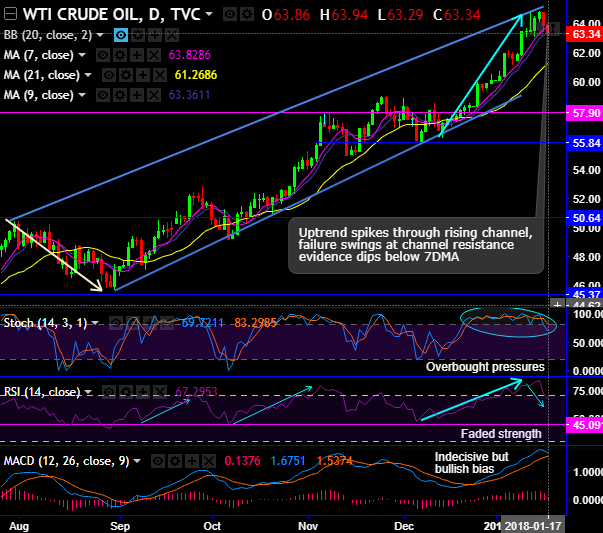Image resolution: width=603 pixels, height=533 pixels.
Task: Click the blue 50.64 price level label
Action: coord(585,218)
